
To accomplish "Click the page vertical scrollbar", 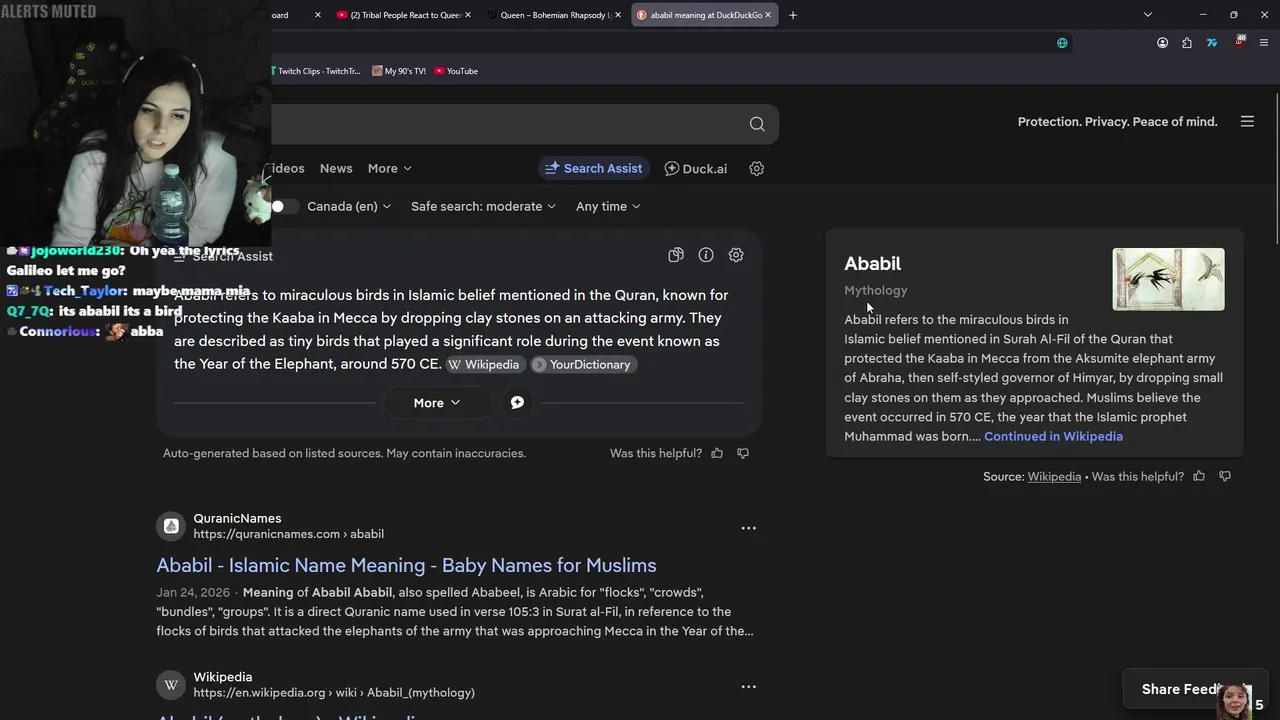I will tap(1276, 167).
